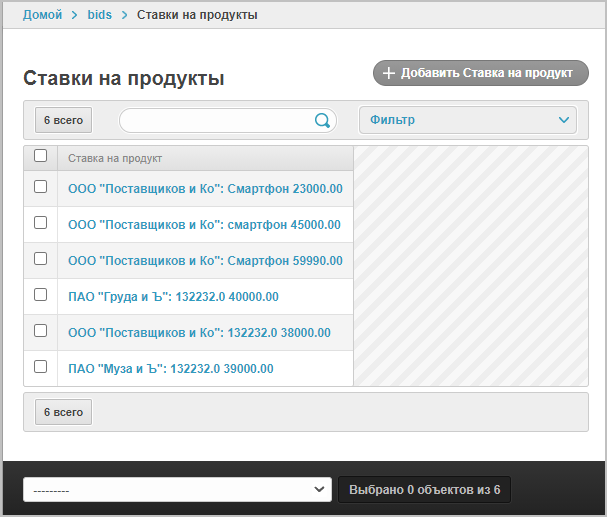Tick the checkbox for Смартфон 59990.00 bid

41,259
